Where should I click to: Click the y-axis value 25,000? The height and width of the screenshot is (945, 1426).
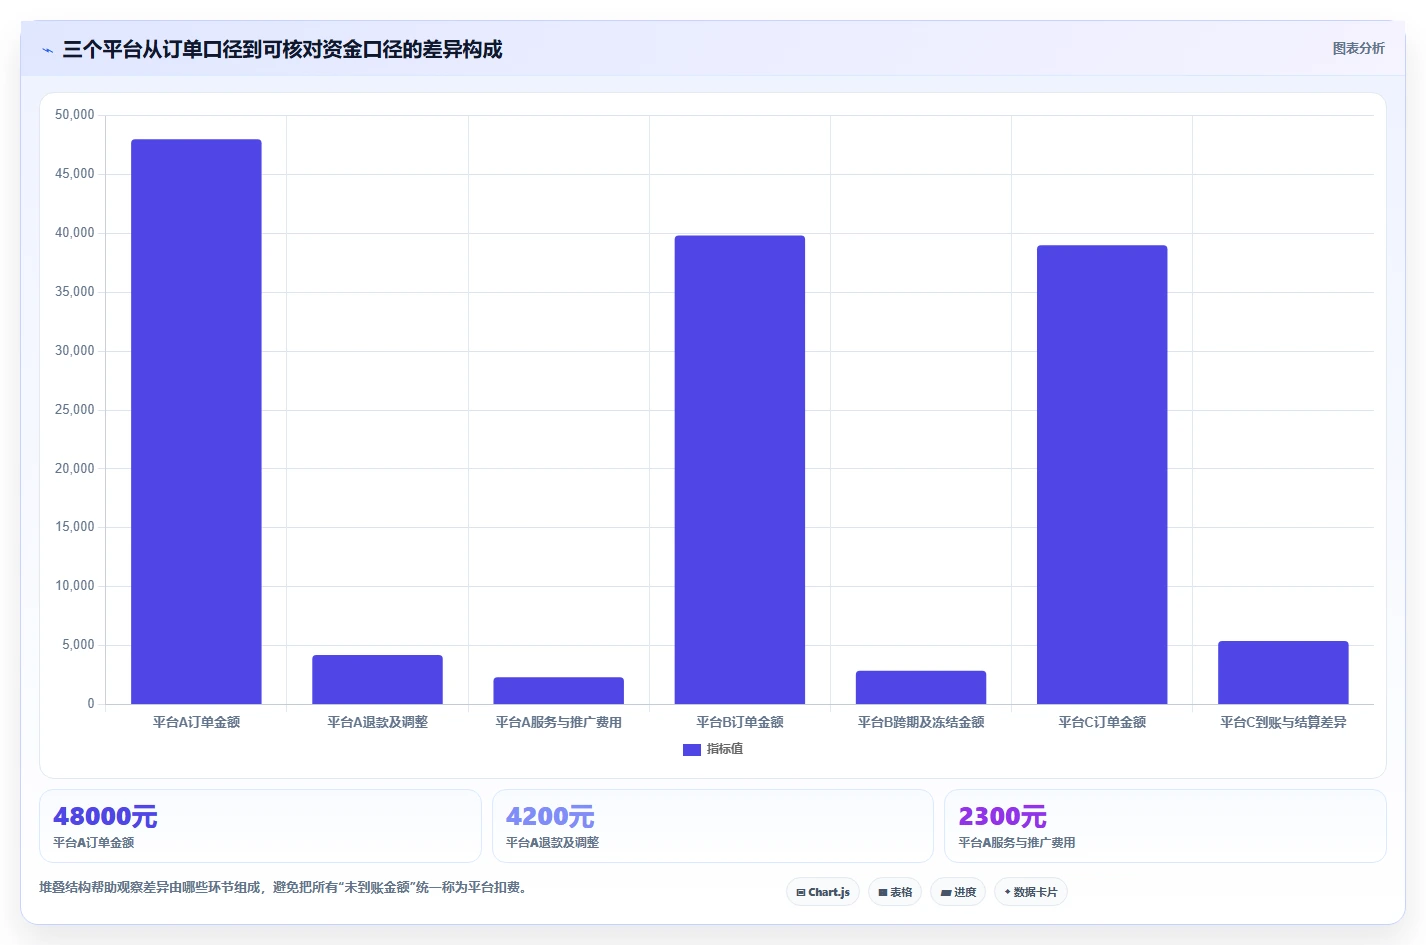[x=75, y=410]
